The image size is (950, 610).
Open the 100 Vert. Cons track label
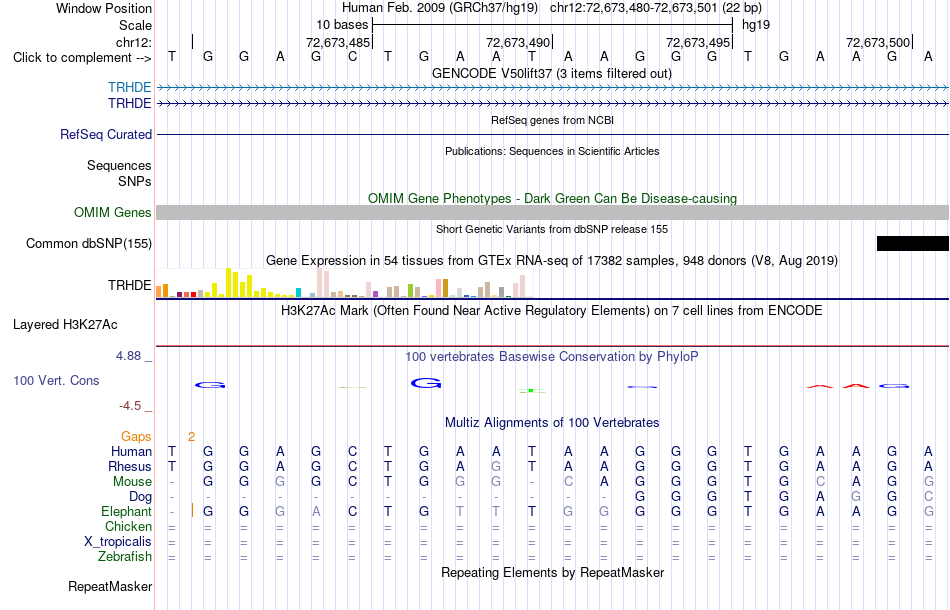[56, 380]
